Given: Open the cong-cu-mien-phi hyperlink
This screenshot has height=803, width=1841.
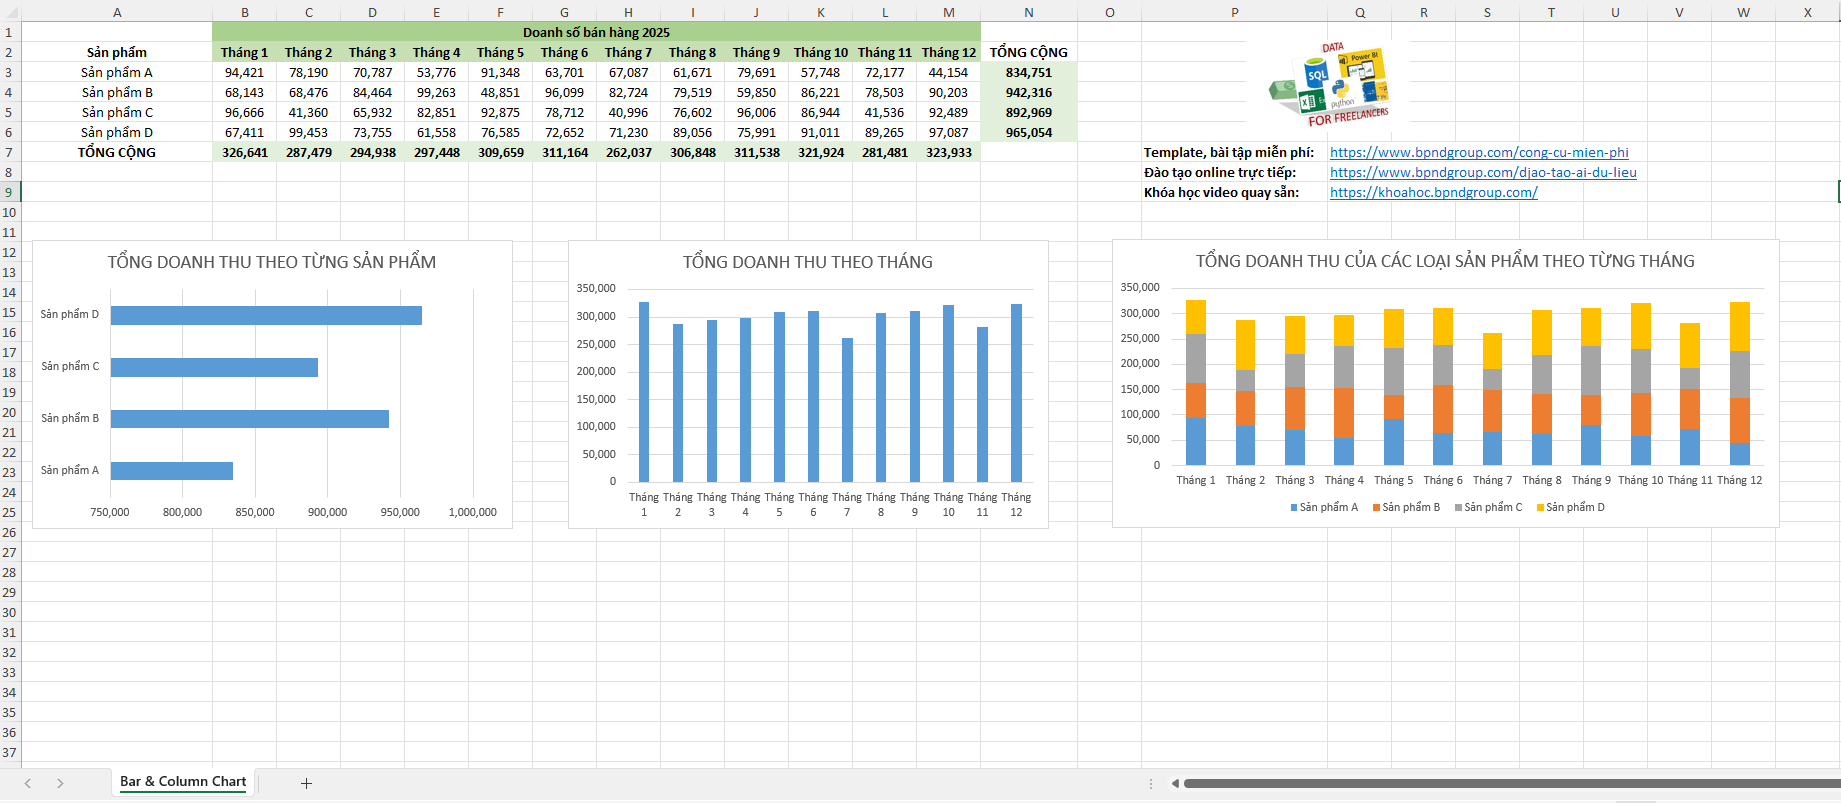Looking at the screenshot, I should 1478,153.
